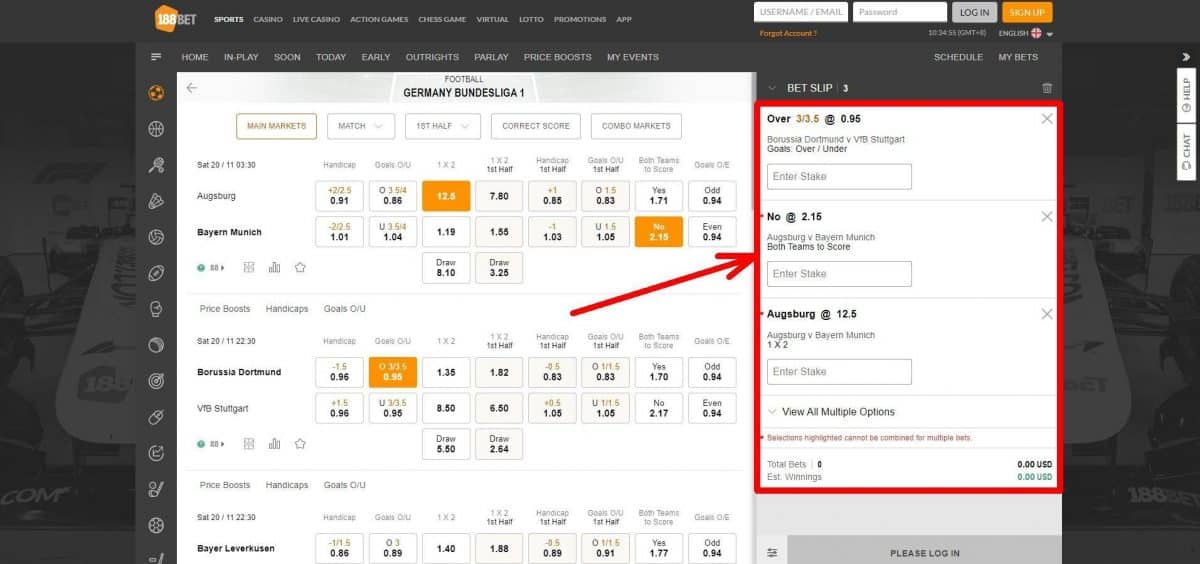Open English language flag dropdown
The image size is (1200, 564).
coord(1026,33)
